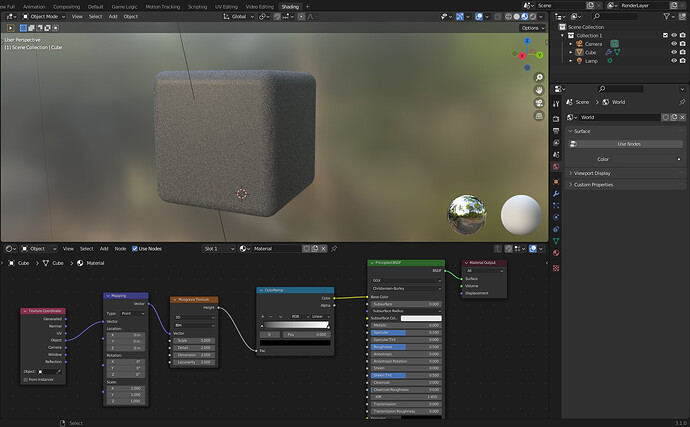Image resolution: width=690 pixels, height=427 pixels.
Task: Select material preview shading icon
Action: [525, 17]
